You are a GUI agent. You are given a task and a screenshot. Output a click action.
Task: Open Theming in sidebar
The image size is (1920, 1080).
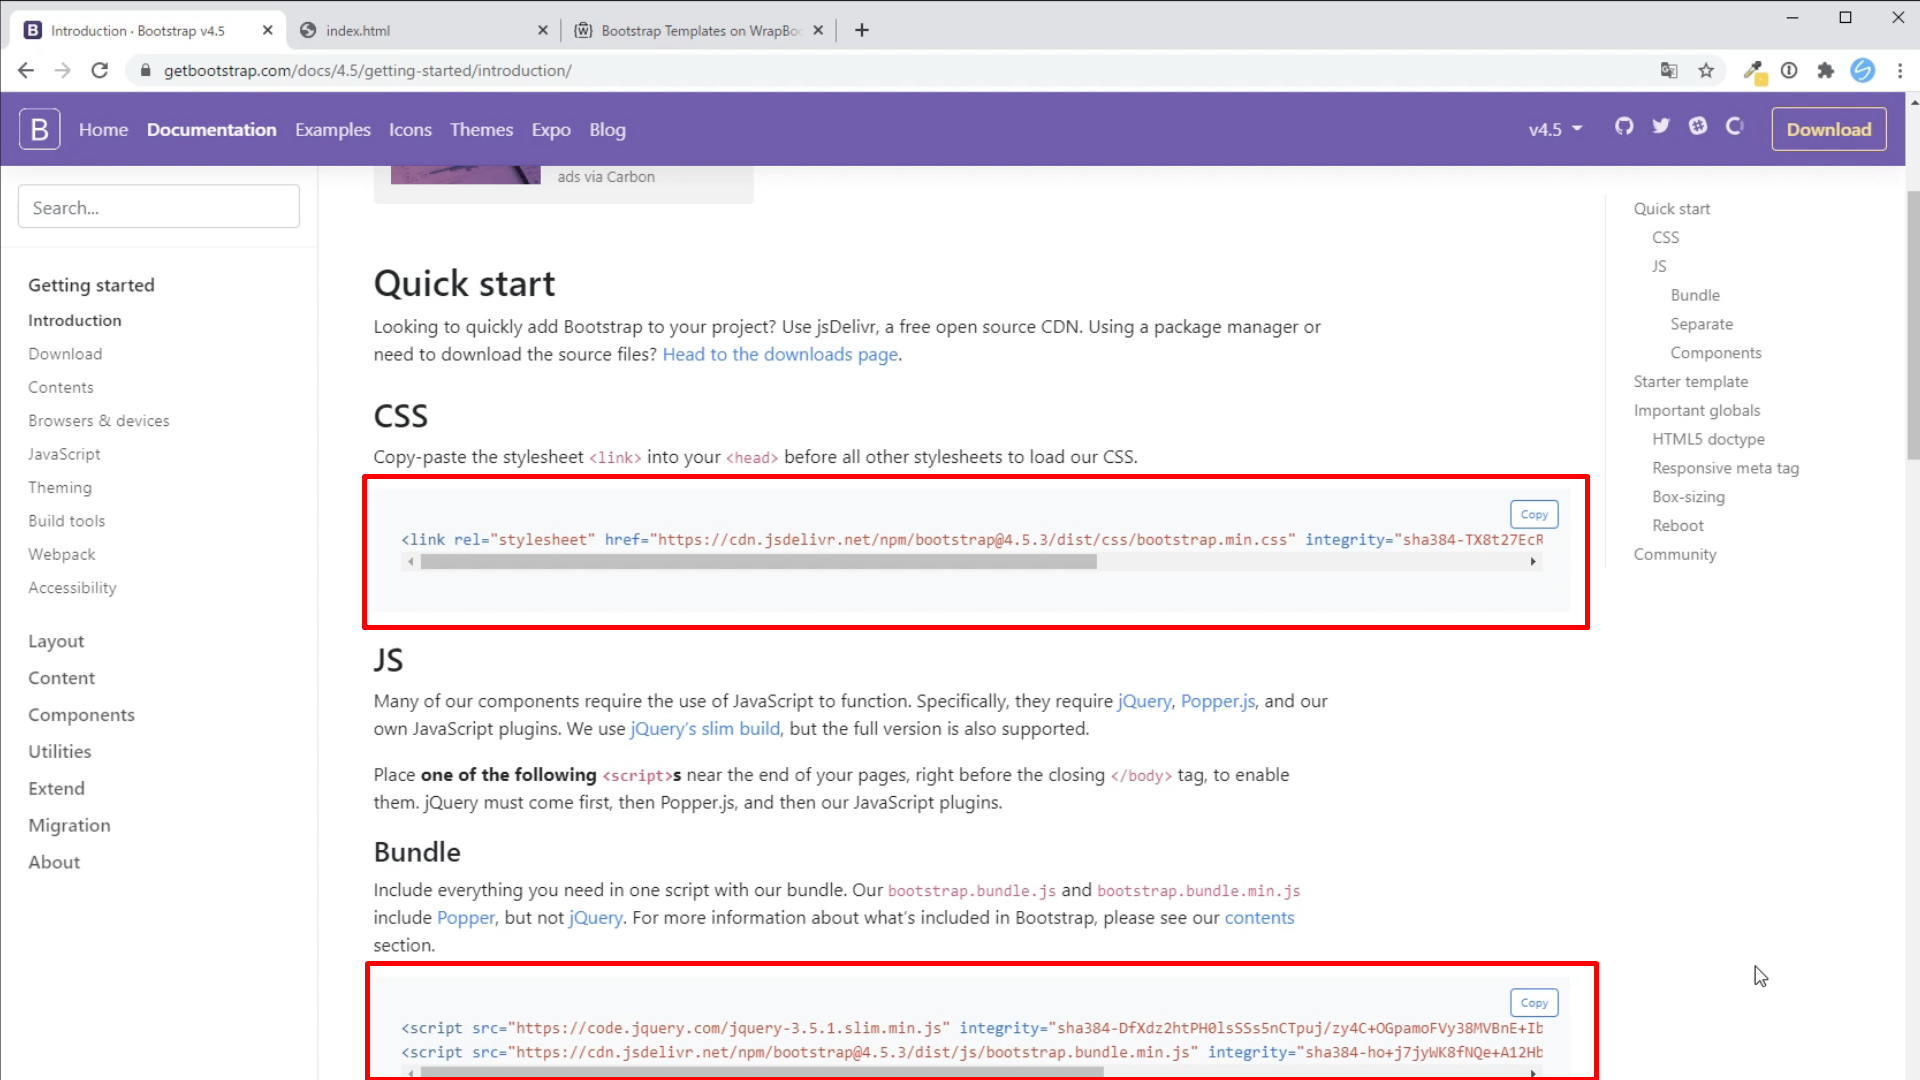click(60, 487)
